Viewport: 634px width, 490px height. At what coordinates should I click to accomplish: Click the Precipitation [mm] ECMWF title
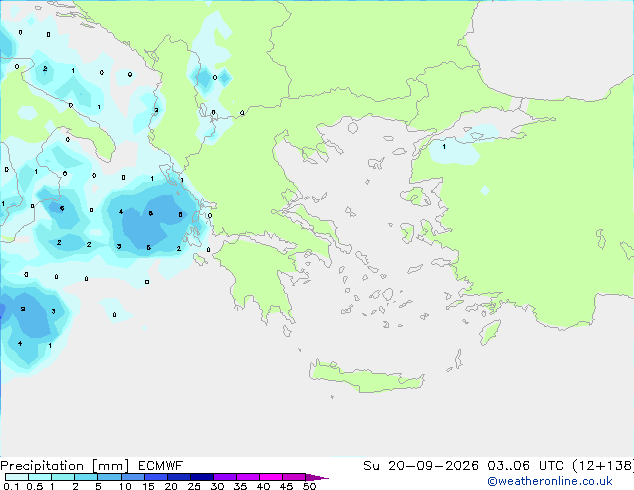click(x=92, y=466)
